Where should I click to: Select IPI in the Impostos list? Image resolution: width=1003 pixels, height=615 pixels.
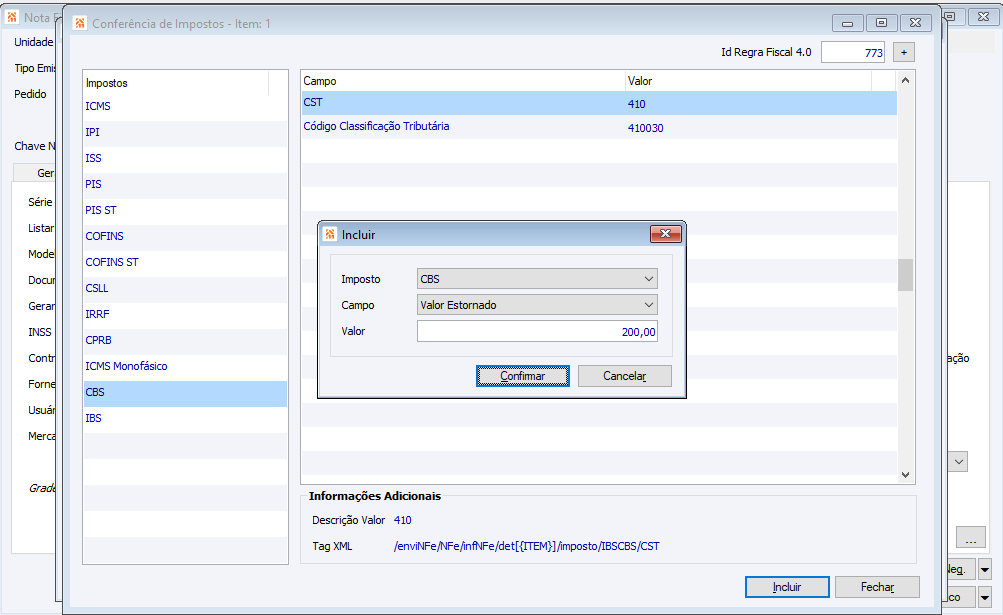[x=185, y=132]
